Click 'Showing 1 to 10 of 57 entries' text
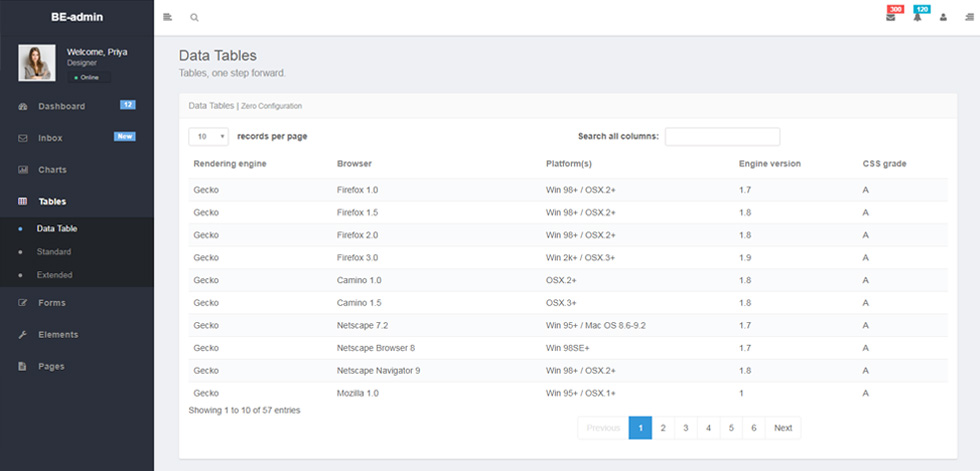Image resolution: width=980 pixels, height=471 pixels. (x=244, y=410)
